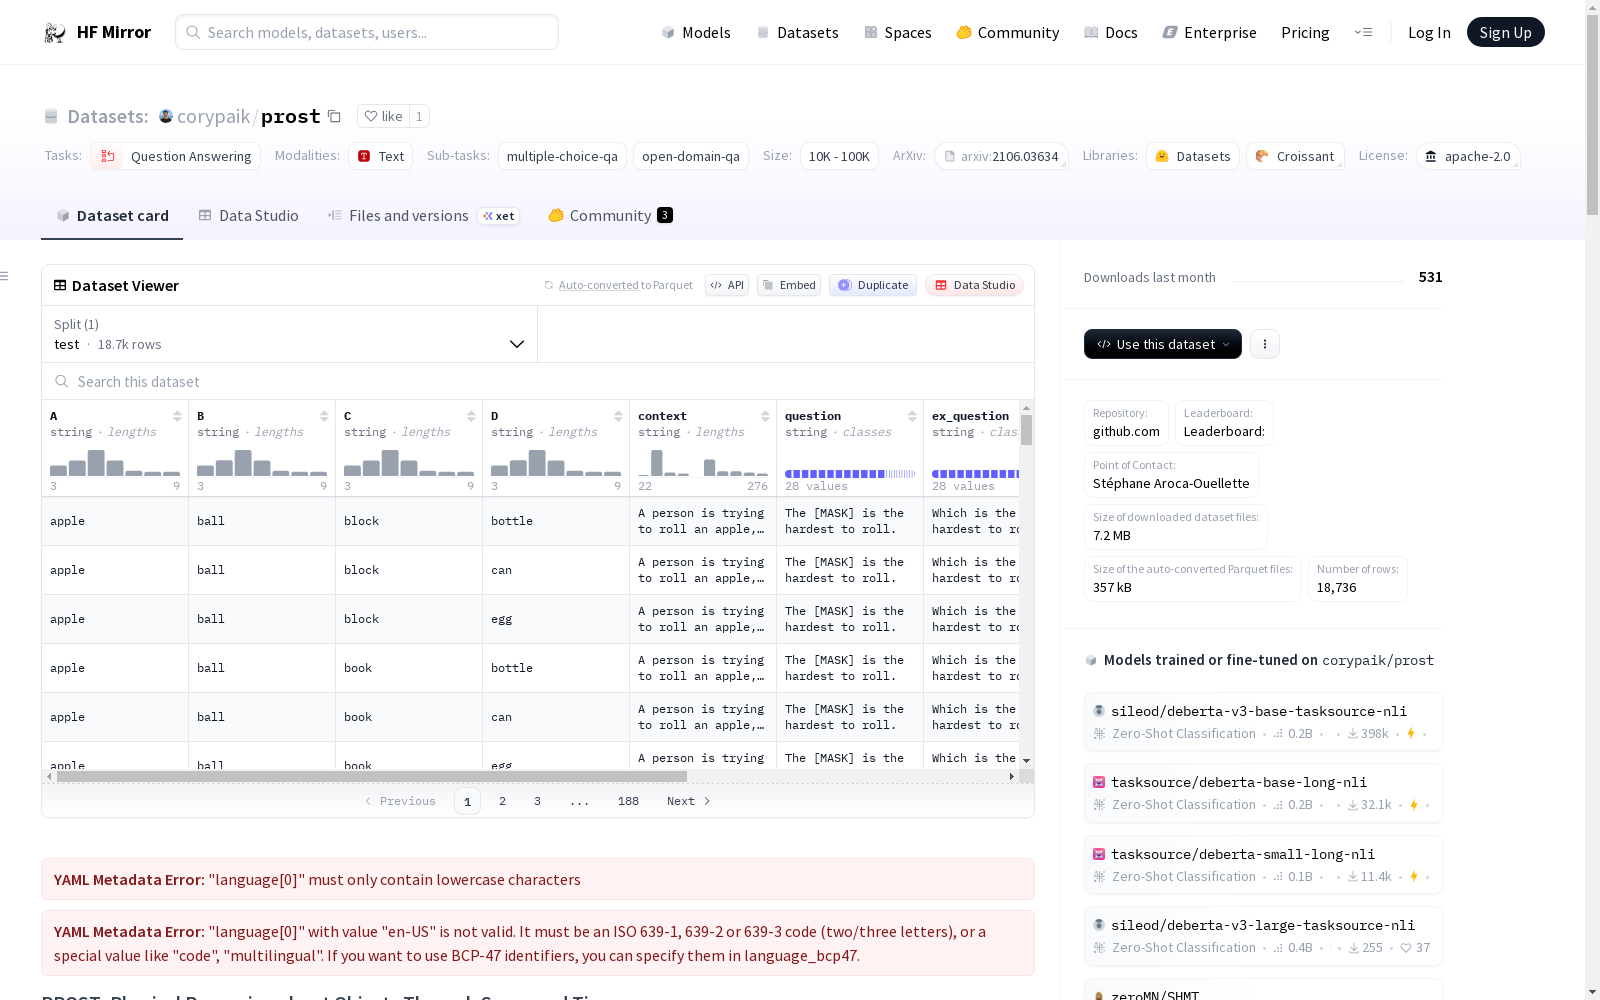Sort column D using its sort arrows

coord(618,416)
